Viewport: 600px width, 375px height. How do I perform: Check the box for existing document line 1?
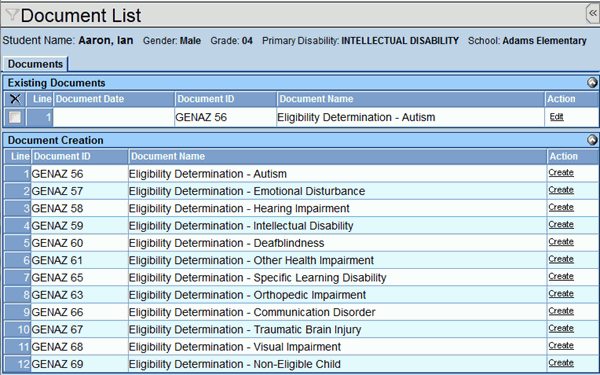click(x=15, y=117)
